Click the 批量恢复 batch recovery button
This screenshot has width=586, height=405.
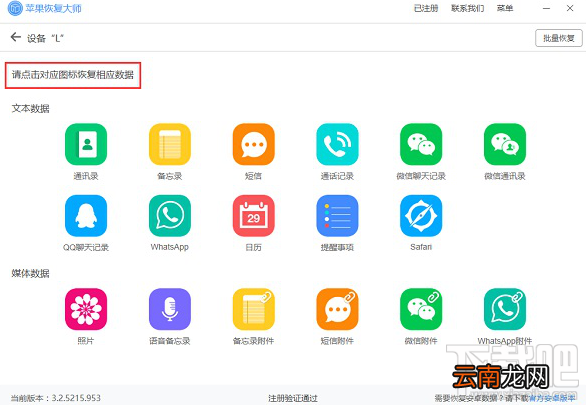[x=559, y=38]
